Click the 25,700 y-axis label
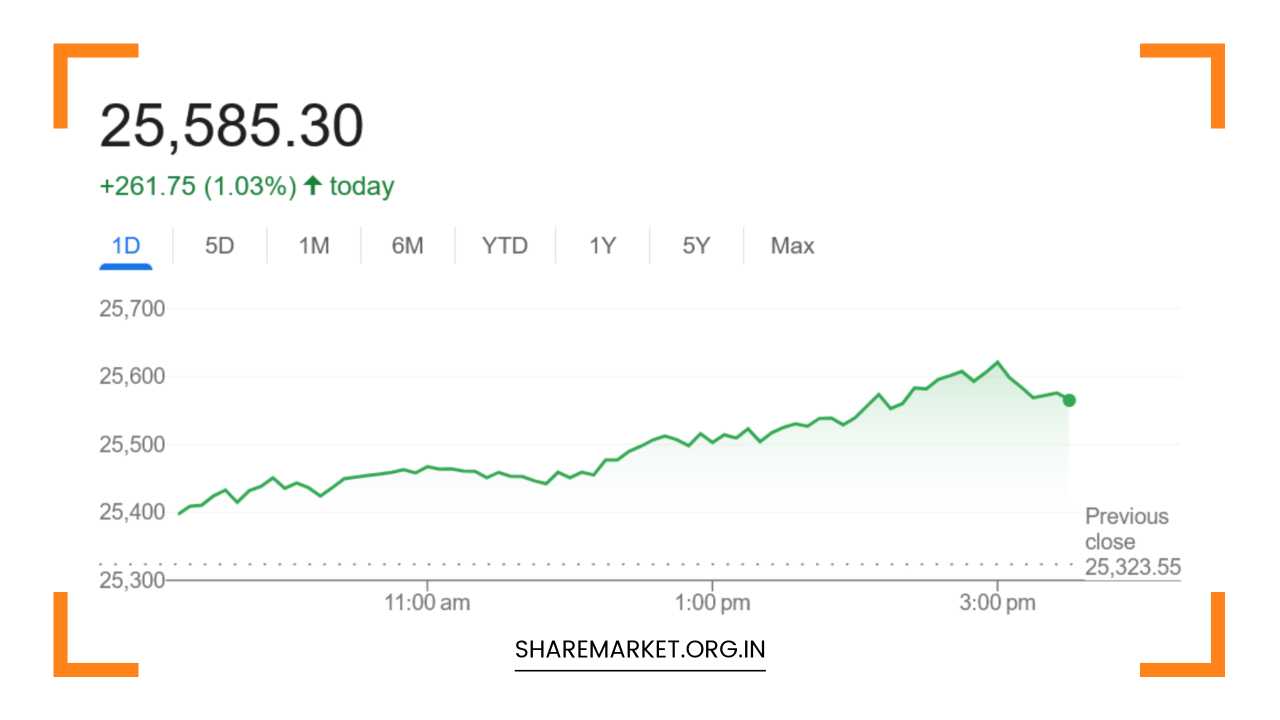 [x=132, y=309]
